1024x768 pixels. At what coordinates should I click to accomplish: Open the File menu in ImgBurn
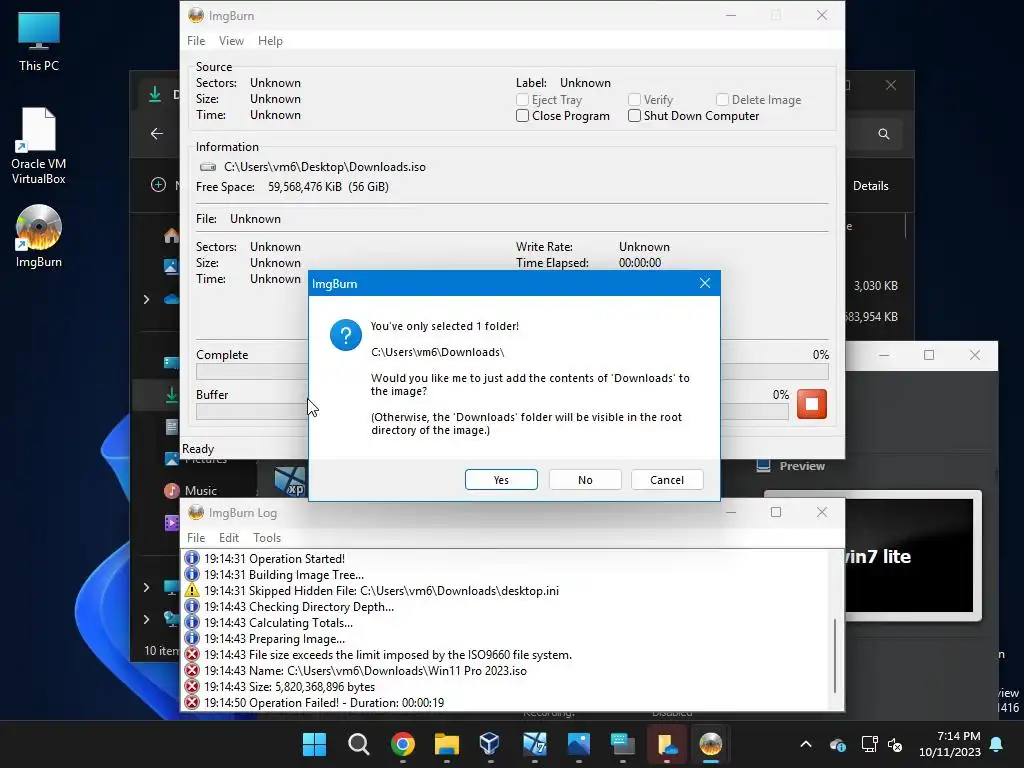(196, 40)
